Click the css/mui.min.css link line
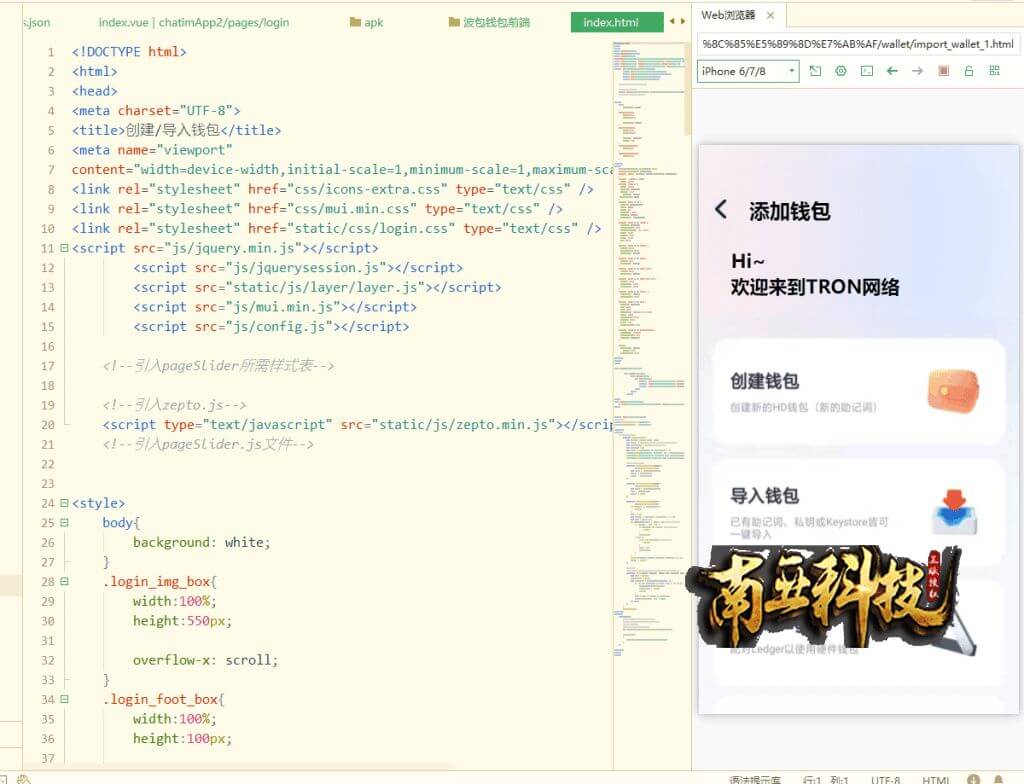The width and height of the screenshot is (1024, 784). coord(317,208)
